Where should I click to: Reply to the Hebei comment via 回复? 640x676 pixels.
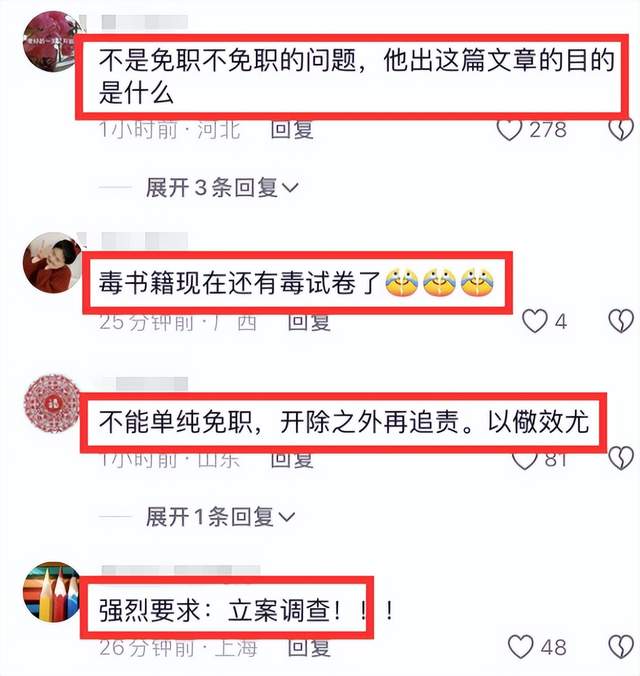point(292,130)
